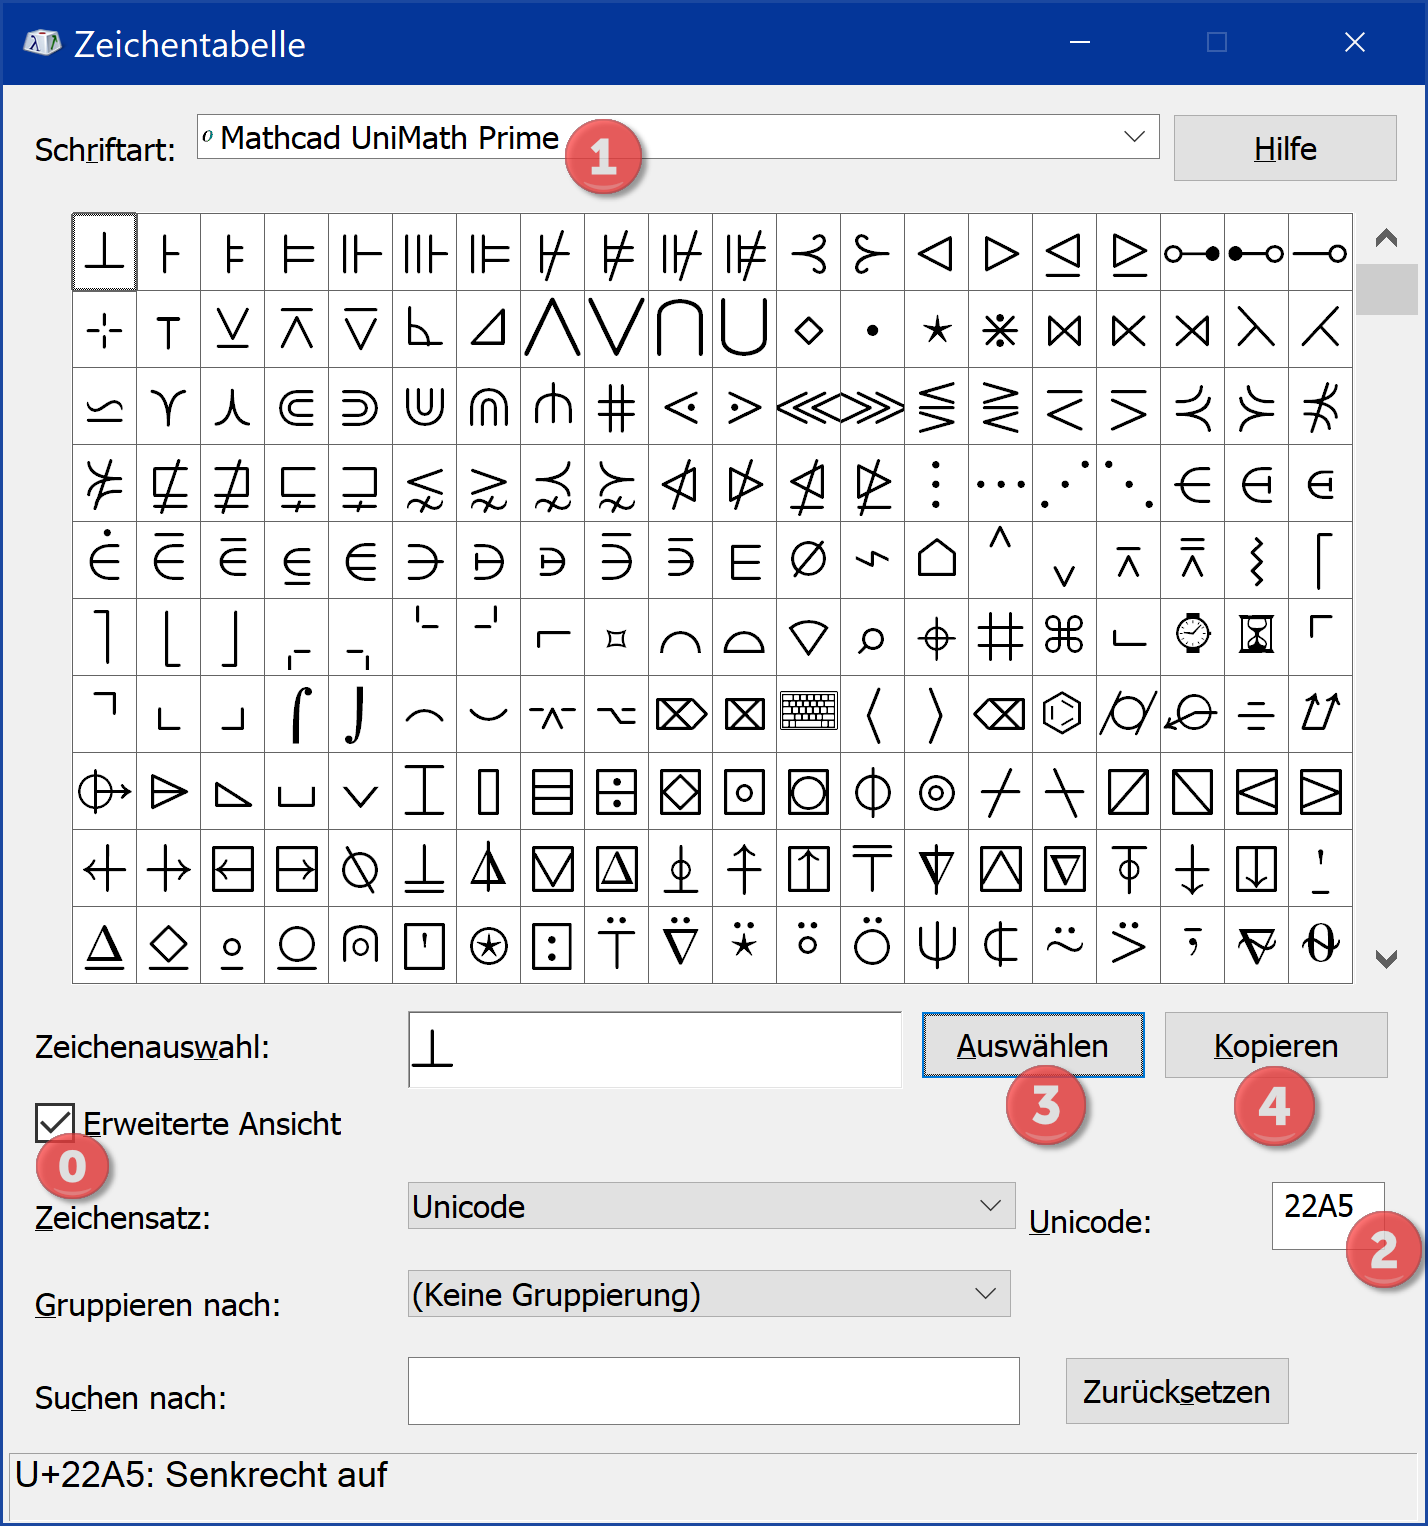Open the Schriftart font dropdown
1428x1526 pixels.
[1134, 137]
